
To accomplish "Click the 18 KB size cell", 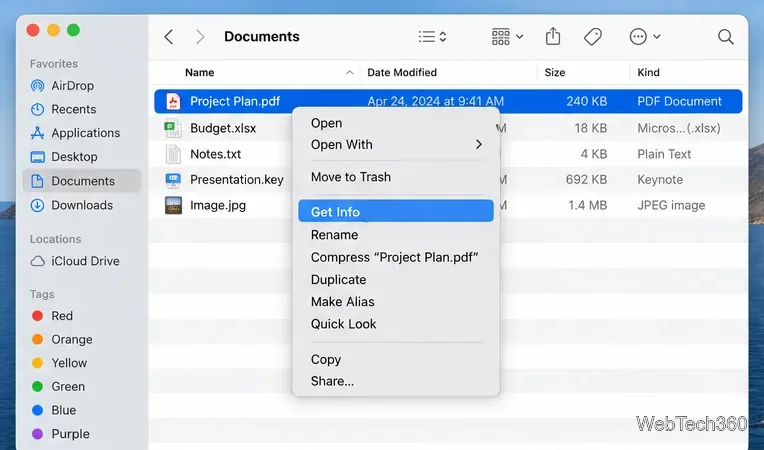I will (x=591, y=128).
